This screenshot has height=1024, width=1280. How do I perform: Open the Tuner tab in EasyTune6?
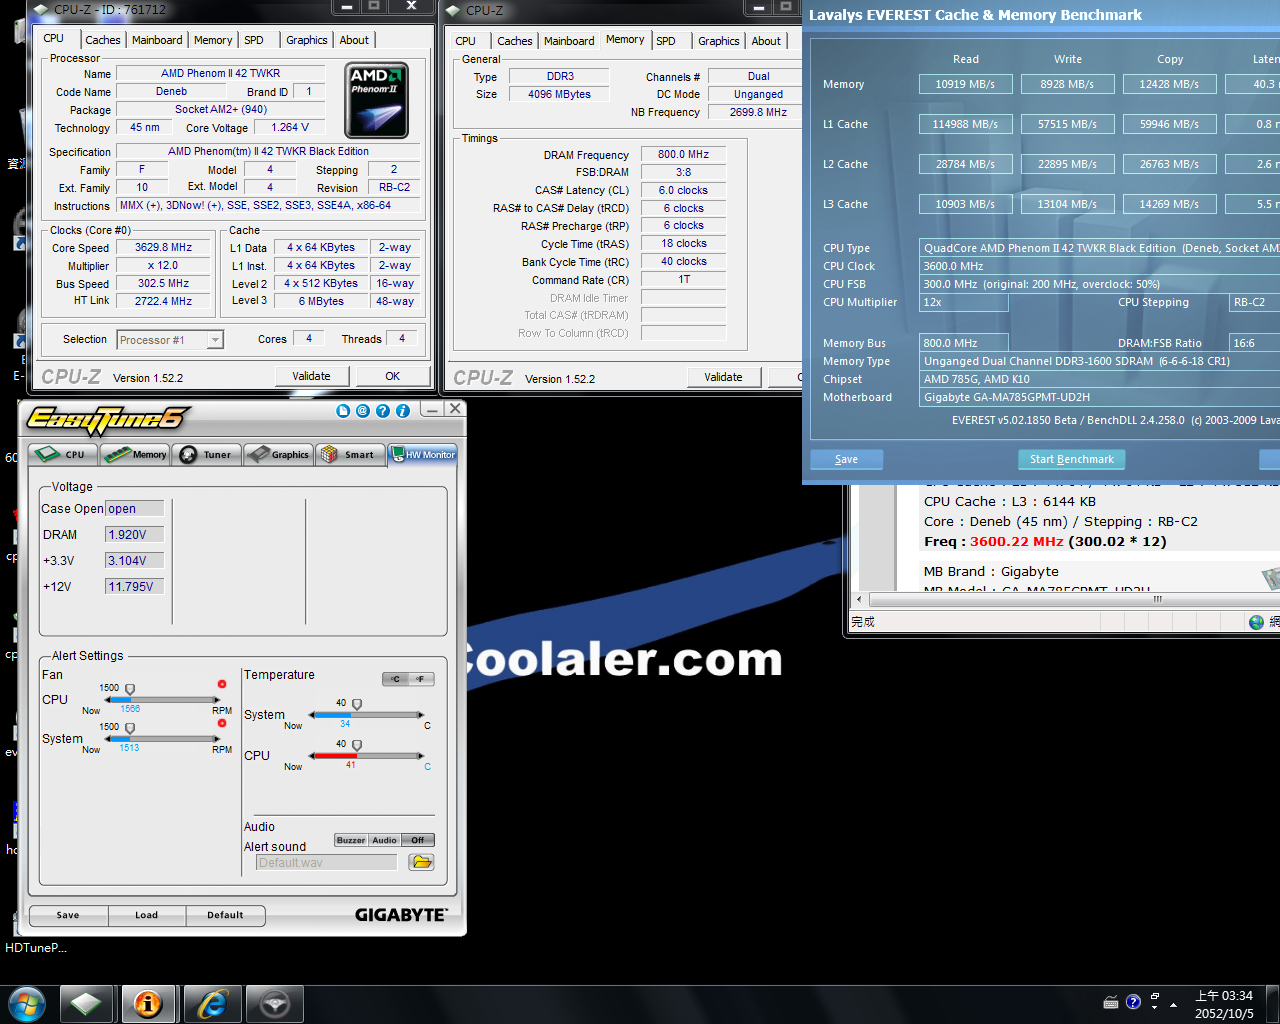coord(207,455)
